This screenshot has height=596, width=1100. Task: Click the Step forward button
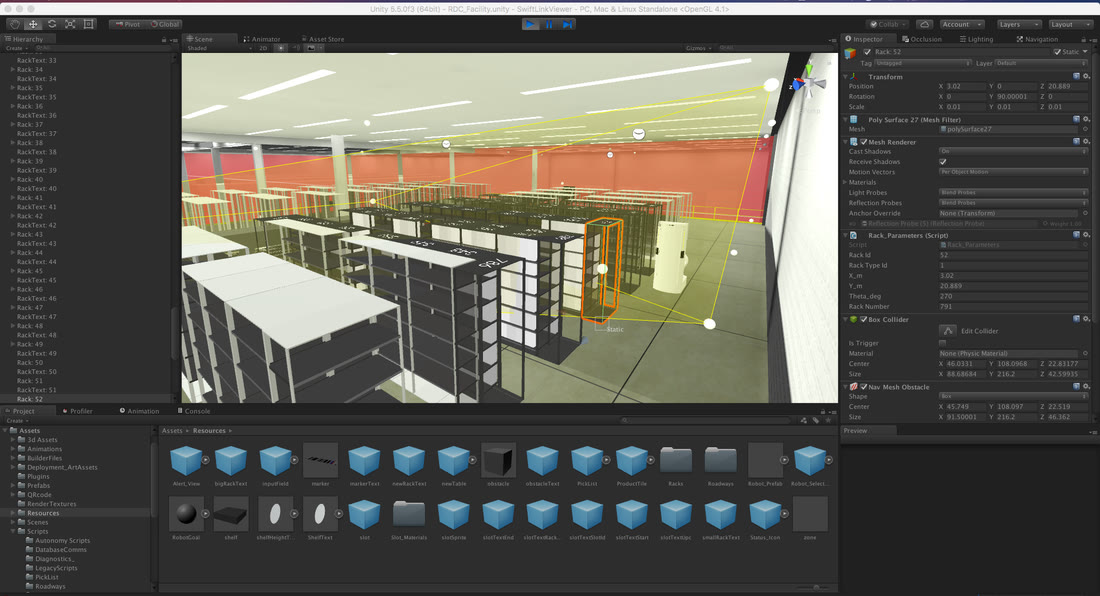click(x=568, y=24)
